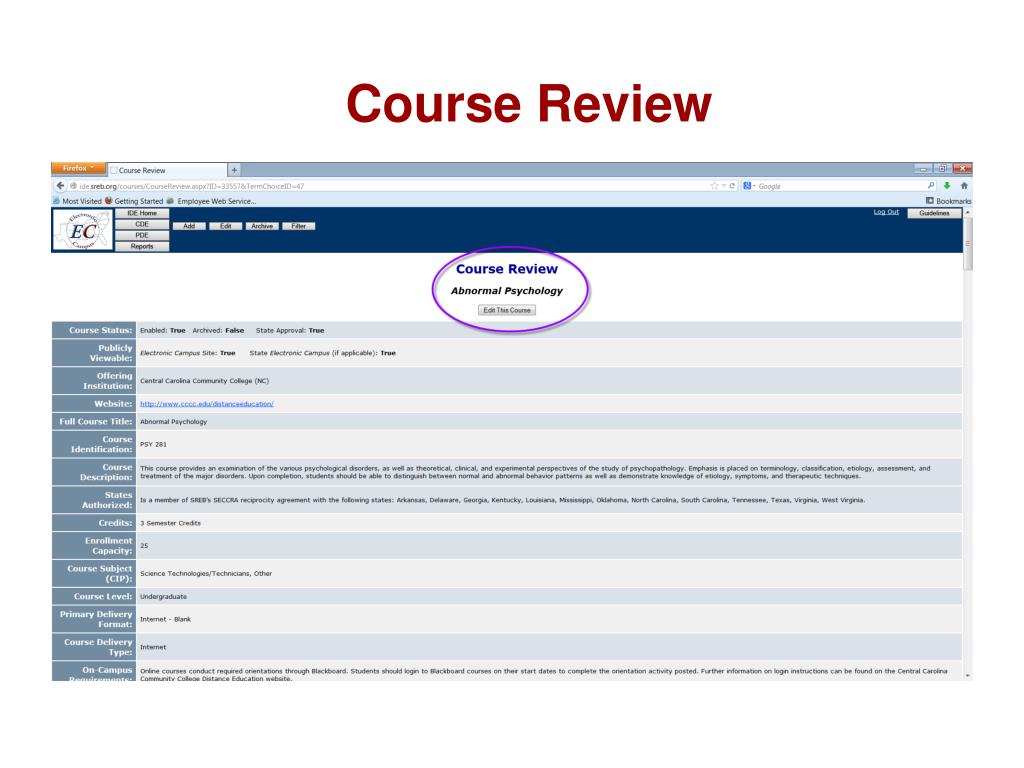Open the Most Visited bookmarks folder
The height and width of the screenshot is (768, 1024).
[x=77, y=201]
